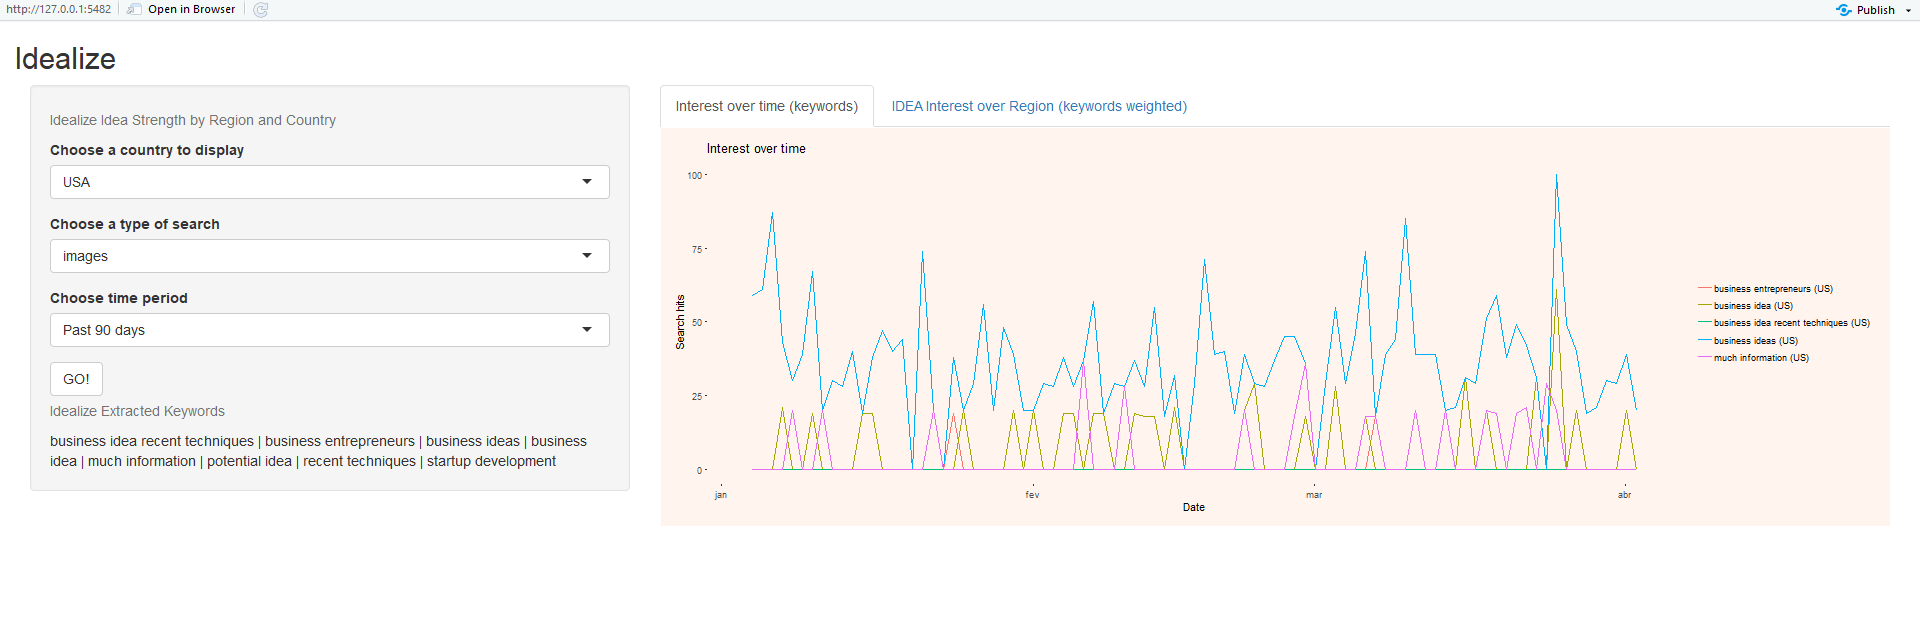Click the GO! button

point(76,379)
